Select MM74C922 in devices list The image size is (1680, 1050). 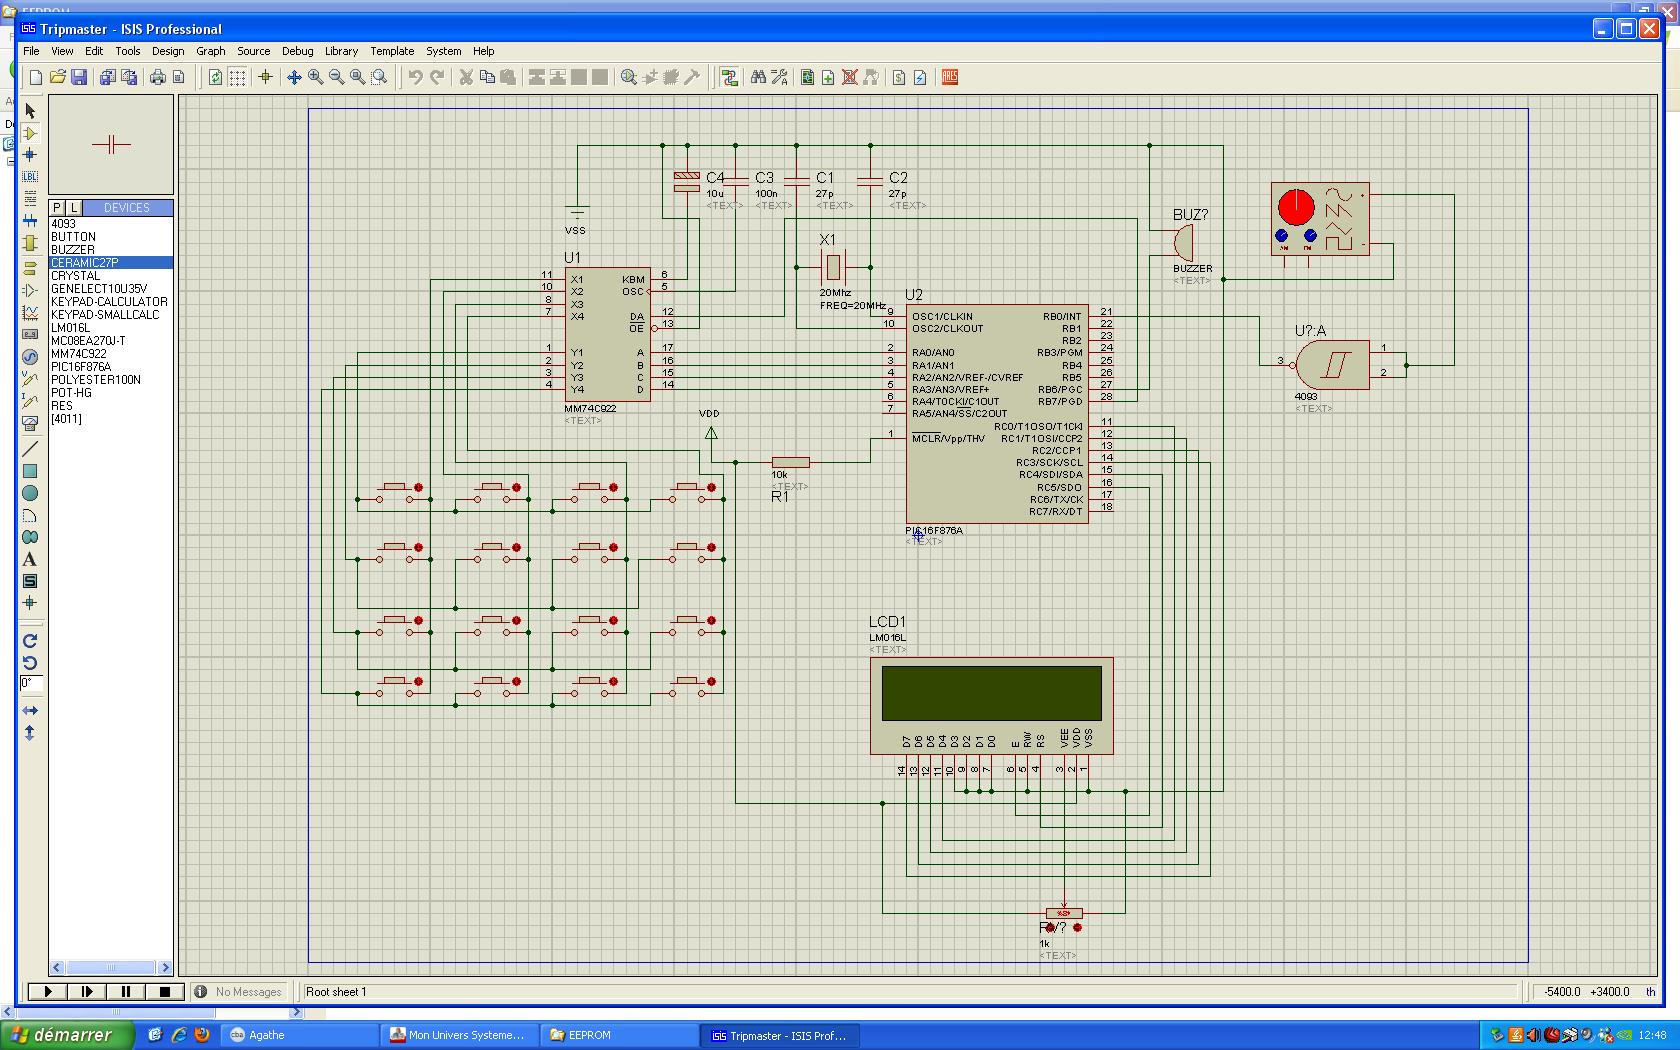pyautogui.click(x=79, y=354)
